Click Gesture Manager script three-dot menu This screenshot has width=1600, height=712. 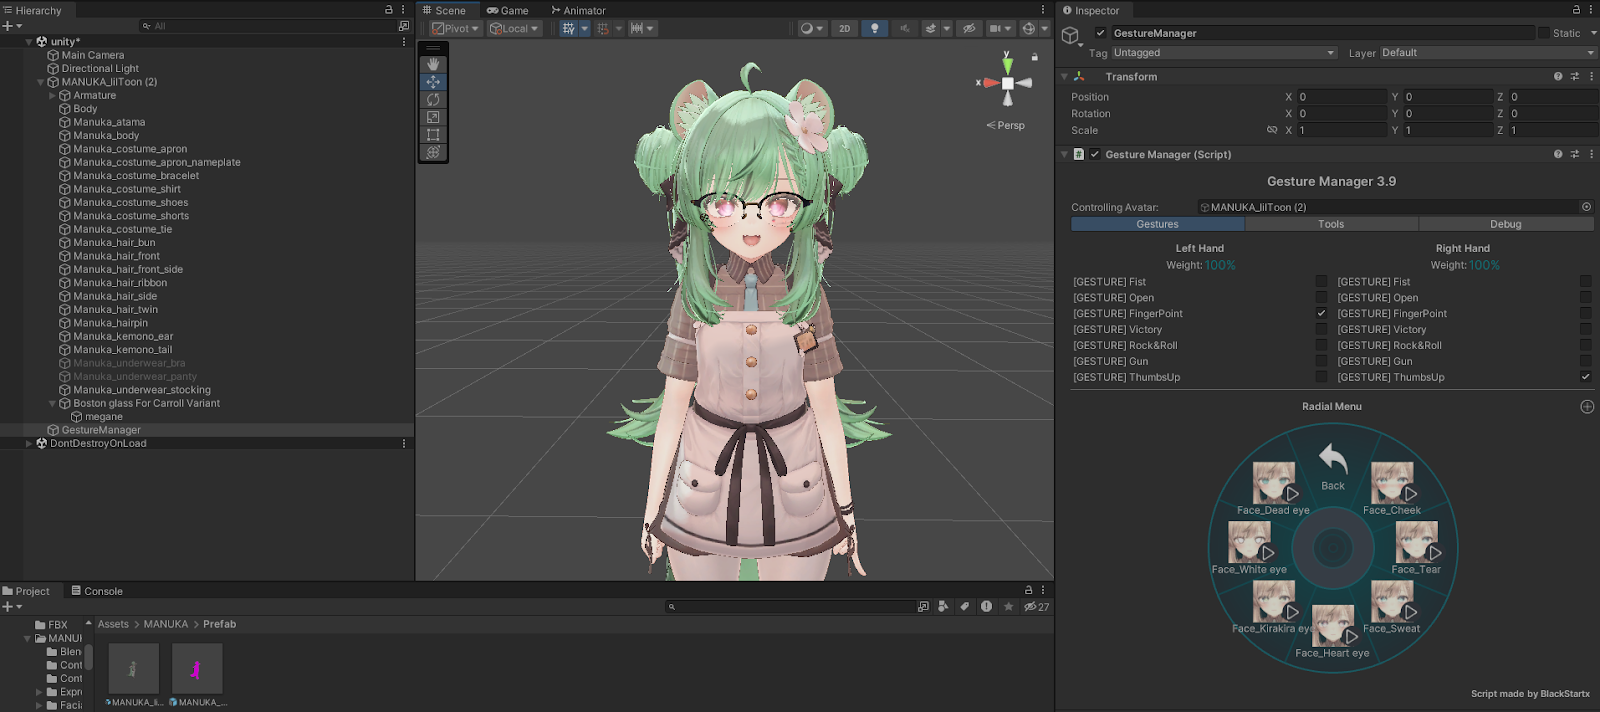click(x=1591, y=155)
